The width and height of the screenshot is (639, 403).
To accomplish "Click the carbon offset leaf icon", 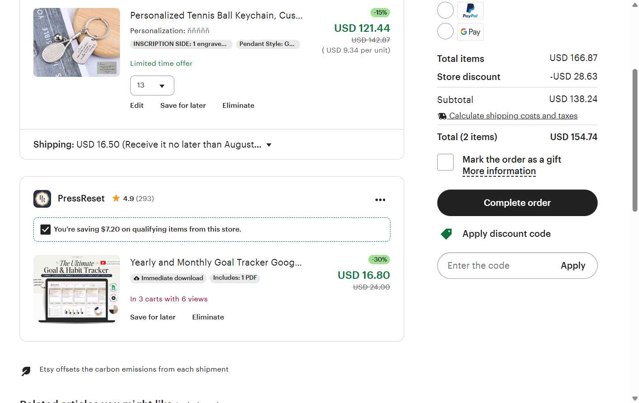I will click(26, 370).
